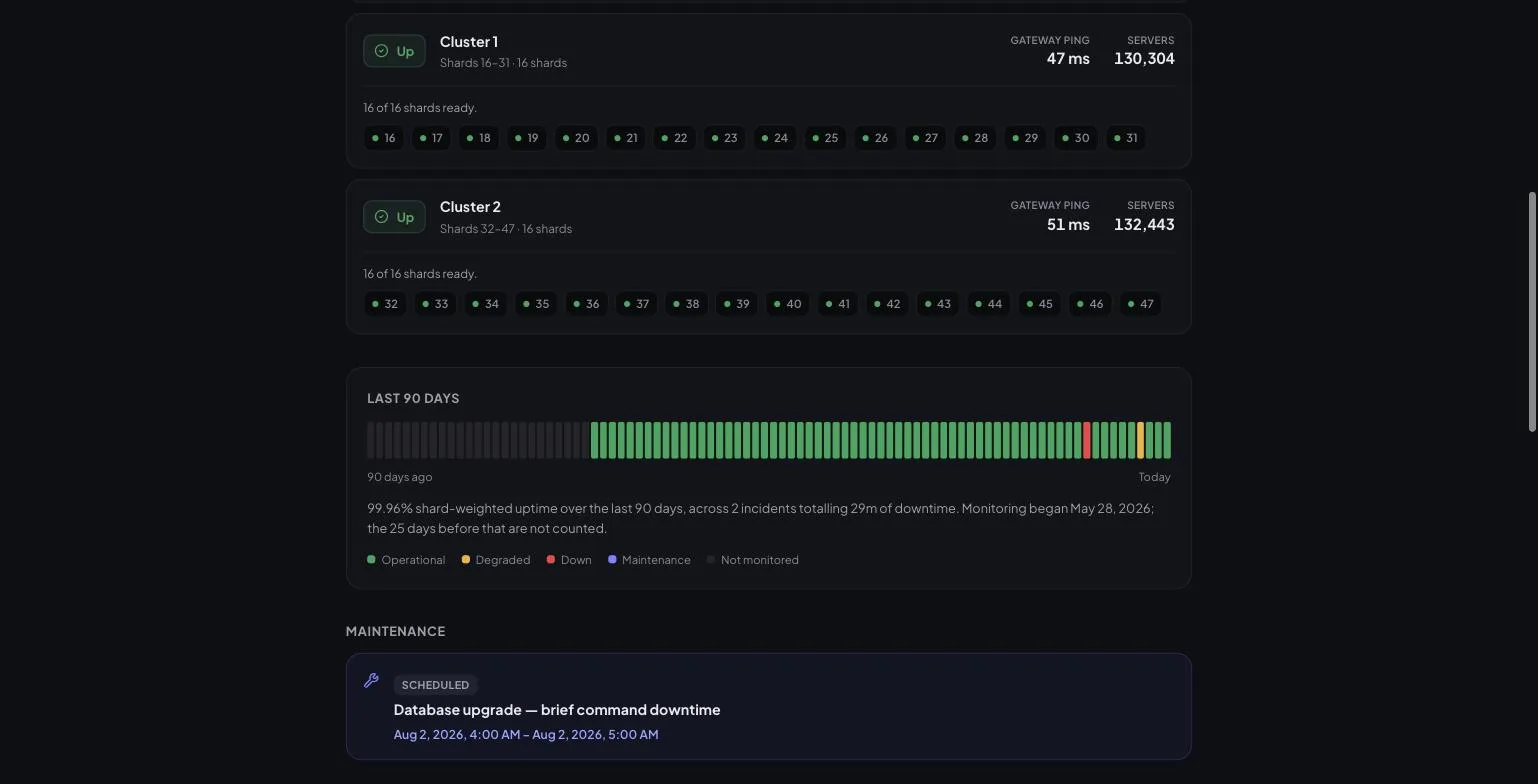The height and width of the screenshot is (784, 1538).
Task: Select shard 20 chip
Action: pos(576,138)
